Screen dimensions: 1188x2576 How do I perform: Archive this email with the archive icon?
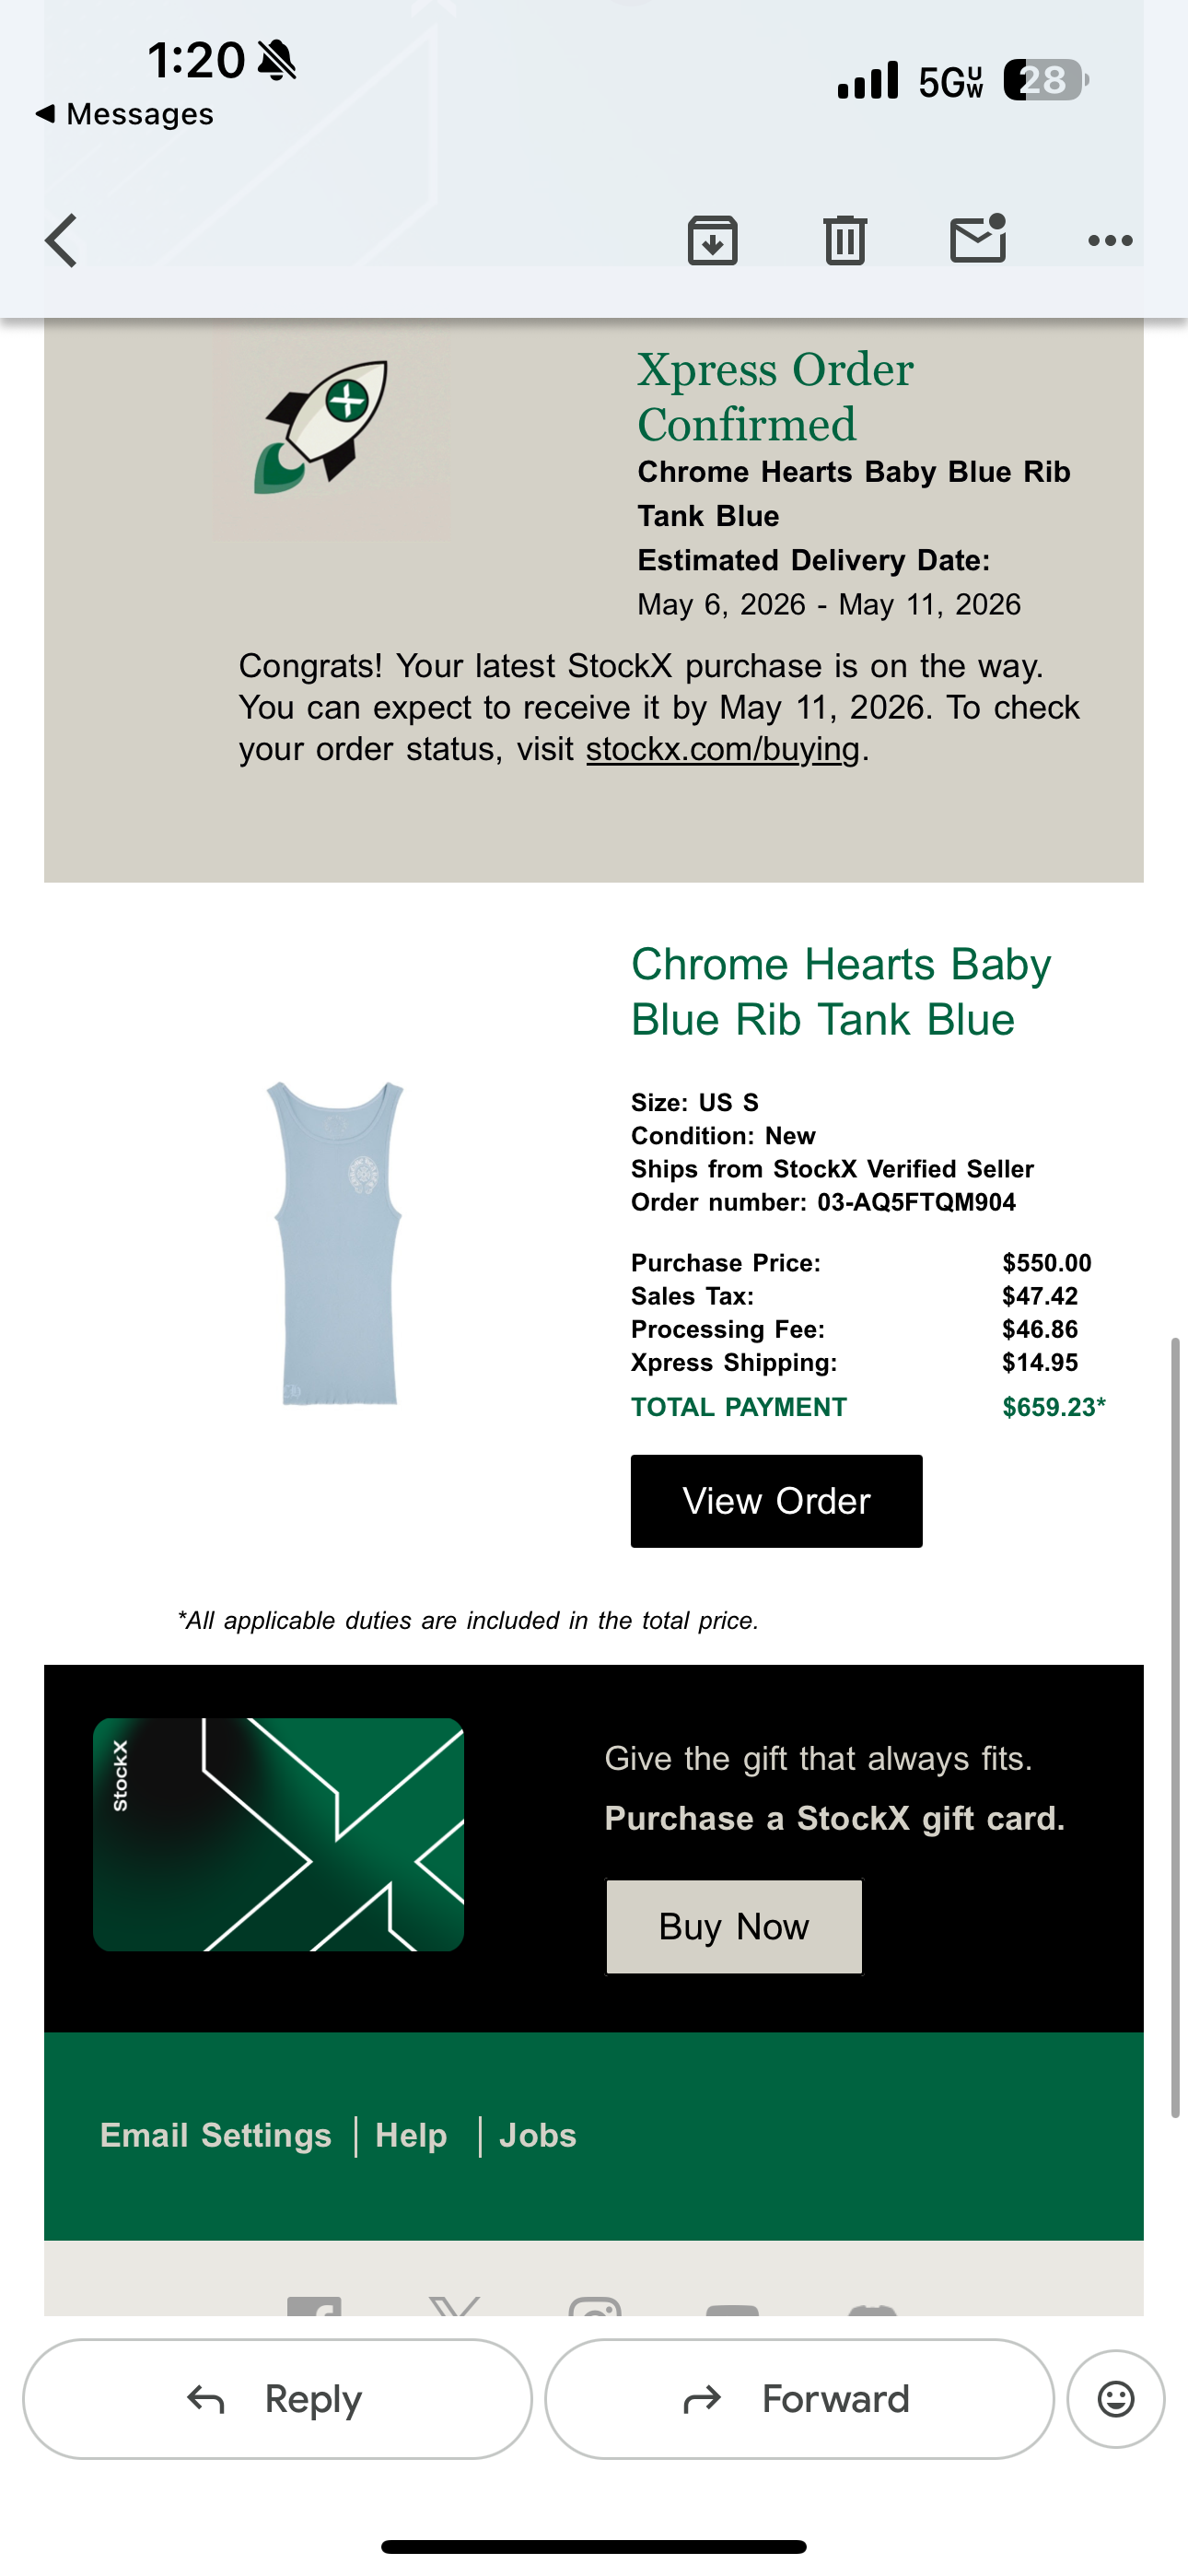click(712, 241)
